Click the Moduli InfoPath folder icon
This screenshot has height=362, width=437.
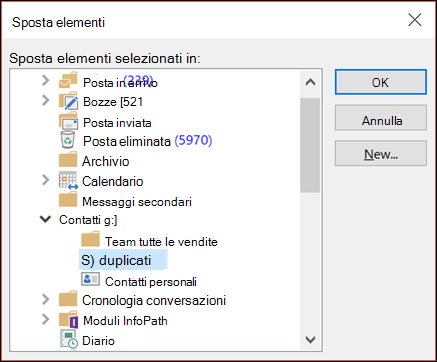(69, 319)
